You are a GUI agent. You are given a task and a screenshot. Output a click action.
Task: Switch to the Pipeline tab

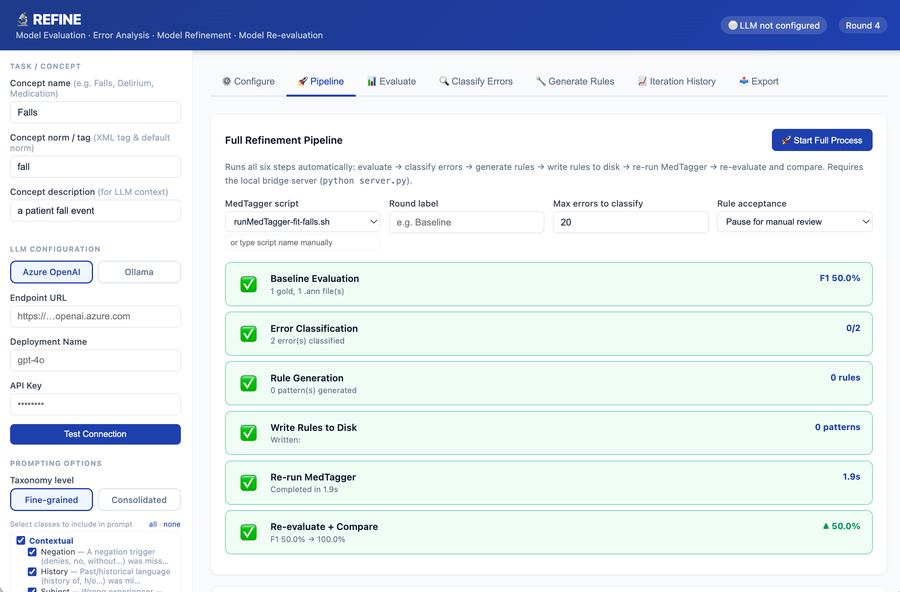(321, 82)
